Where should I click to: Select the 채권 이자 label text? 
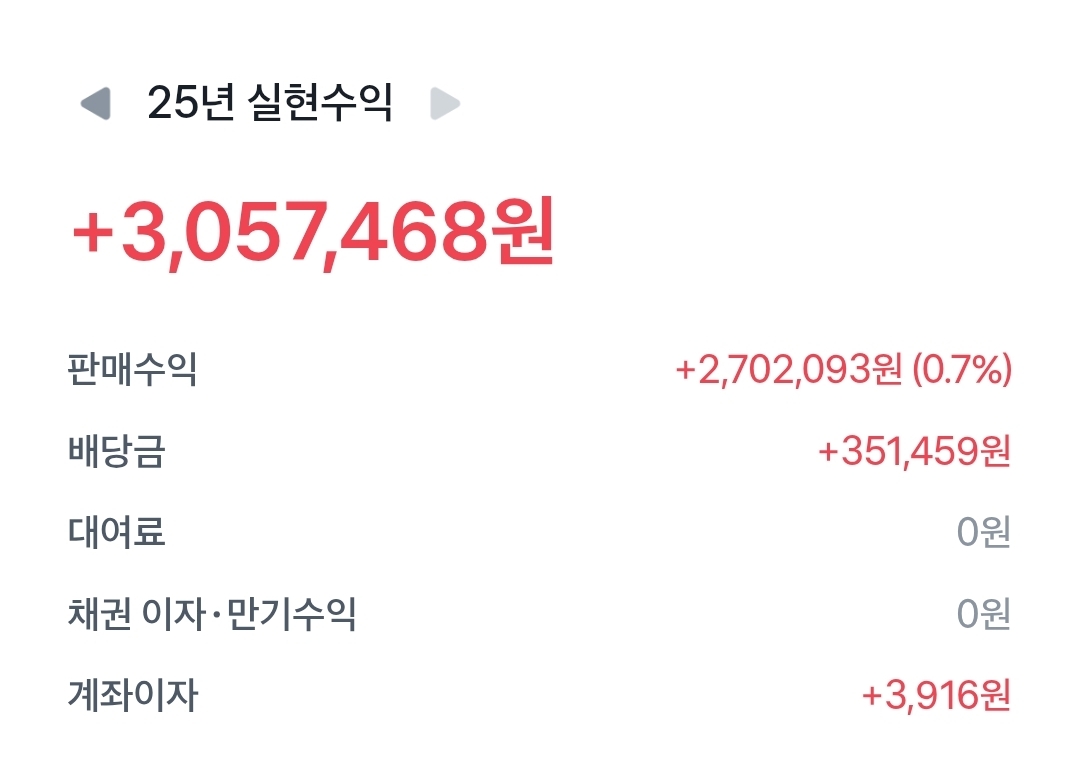click(137, 613)
